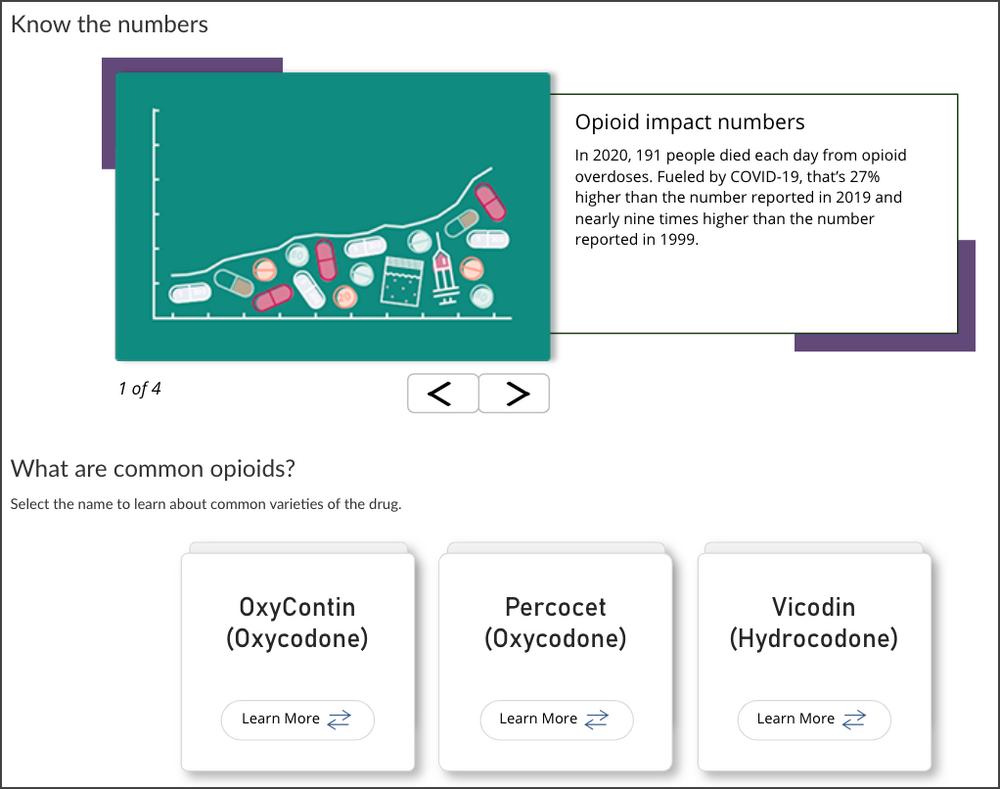The image size is (1000, 789).
Task: Click the 'What are common opioids?' heading
Action: point(153,468)
